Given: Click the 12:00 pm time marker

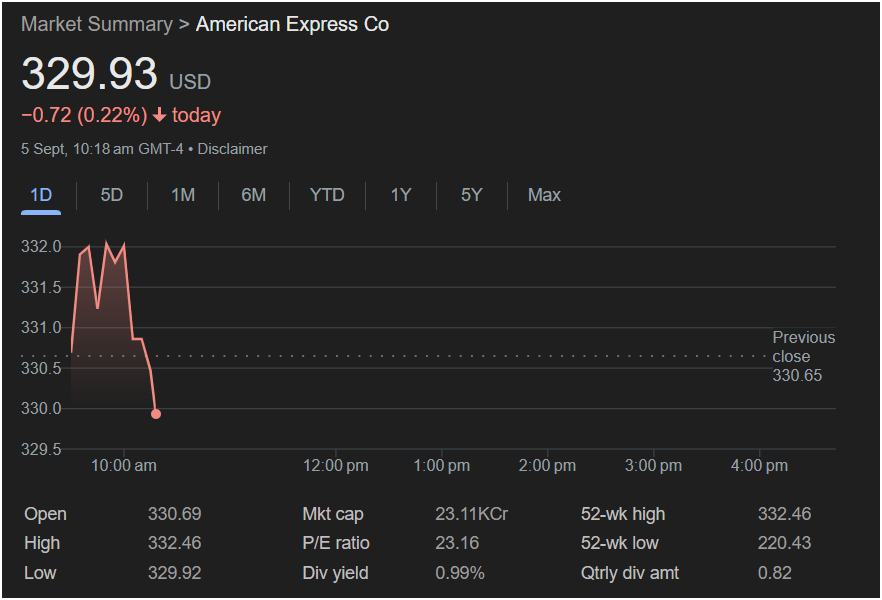Looking at the screenshot, I should tap(336, 466).
